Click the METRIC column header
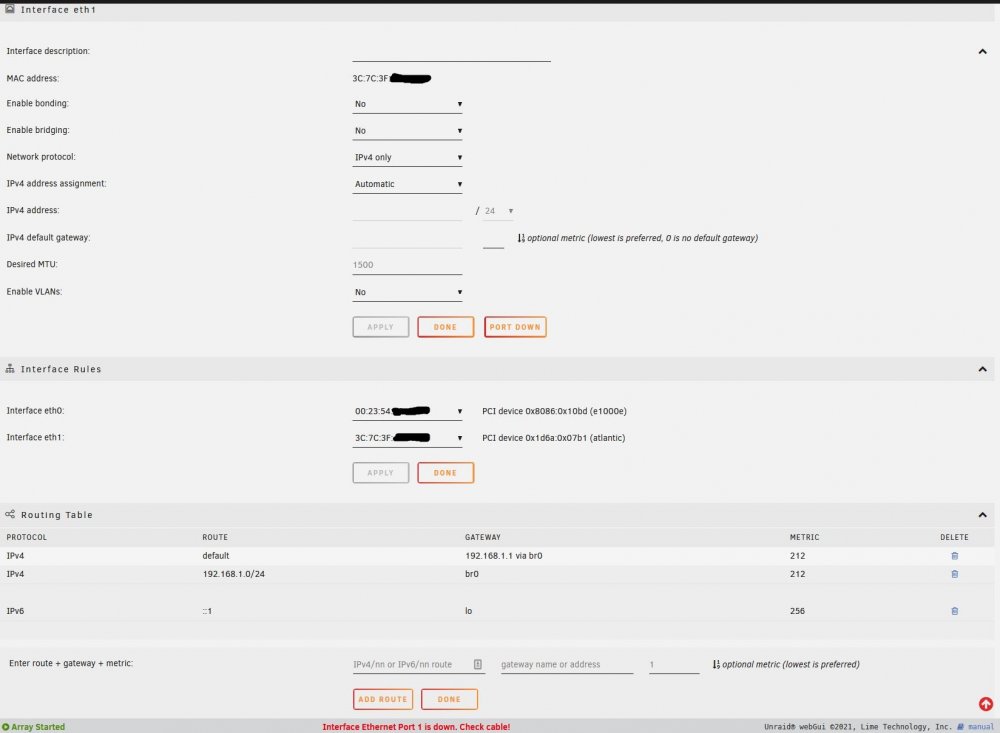Screen dimensions: 1000x733 804,537
